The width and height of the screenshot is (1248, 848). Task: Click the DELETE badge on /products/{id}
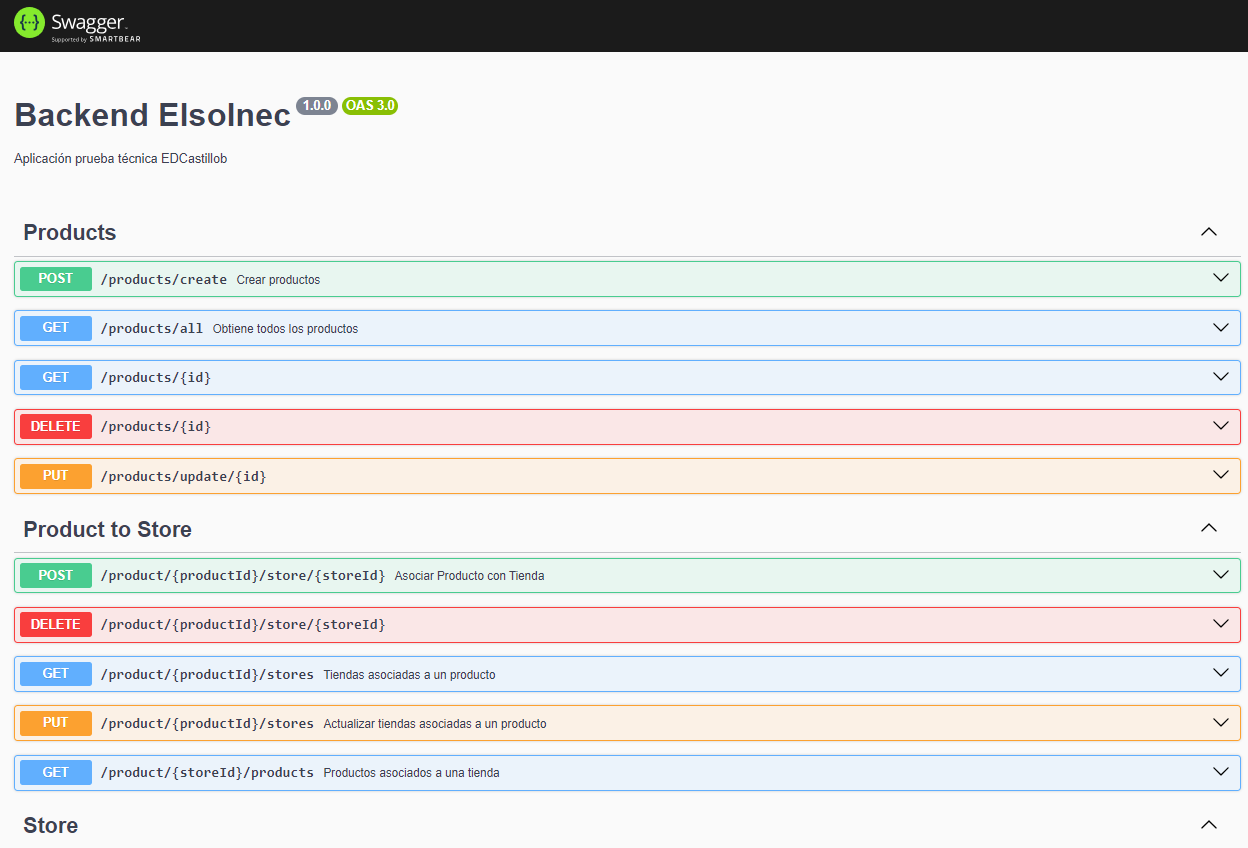point(55,426)
